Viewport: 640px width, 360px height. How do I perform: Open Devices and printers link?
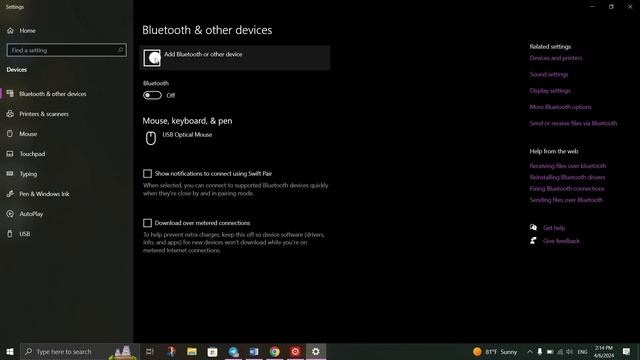556,58
